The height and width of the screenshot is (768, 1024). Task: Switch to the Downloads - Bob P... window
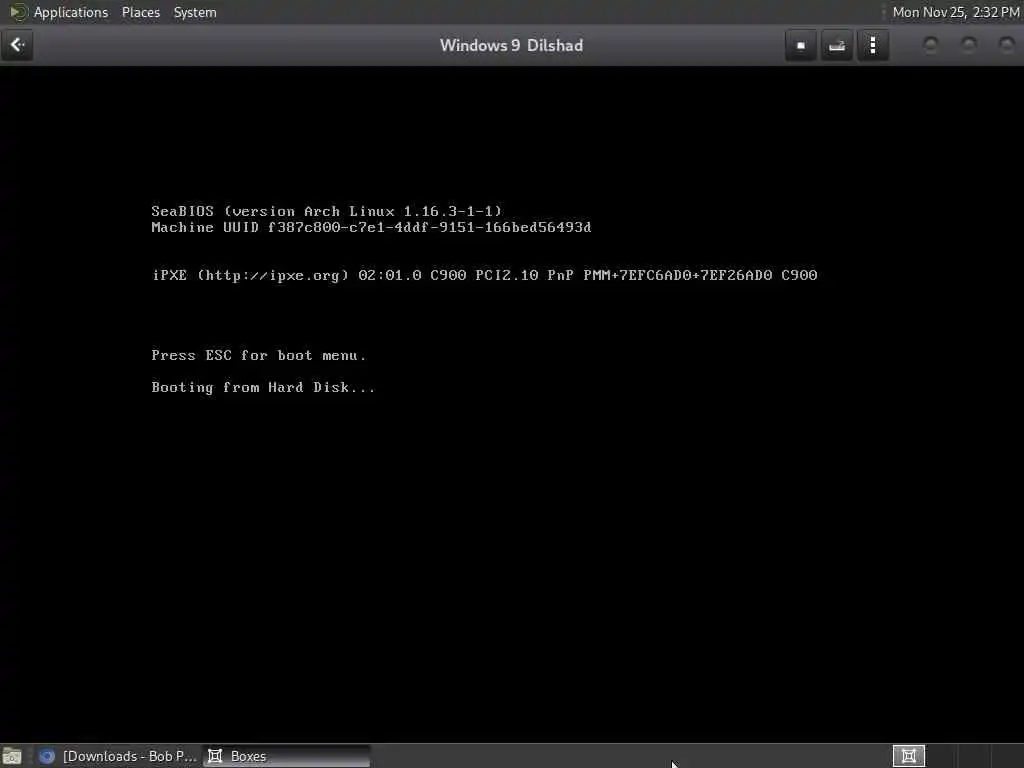click(118, 756)
